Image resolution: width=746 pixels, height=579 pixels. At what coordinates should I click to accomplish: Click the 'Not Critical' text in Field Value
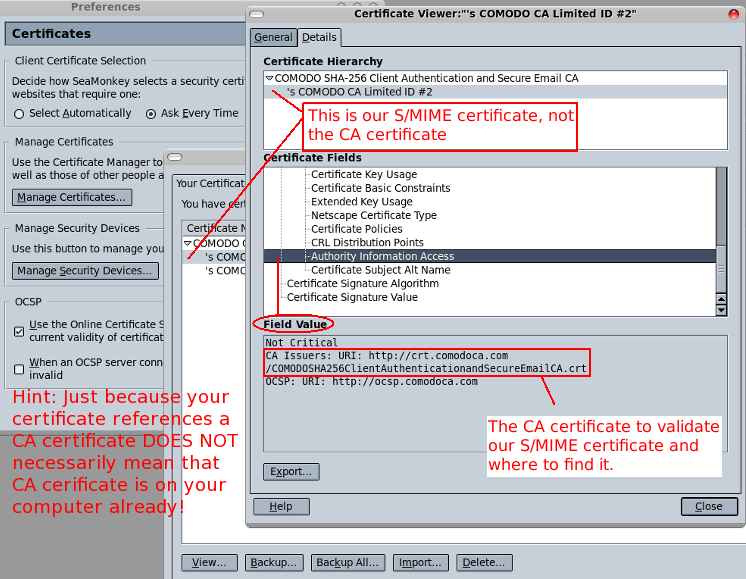click(302, 343)
